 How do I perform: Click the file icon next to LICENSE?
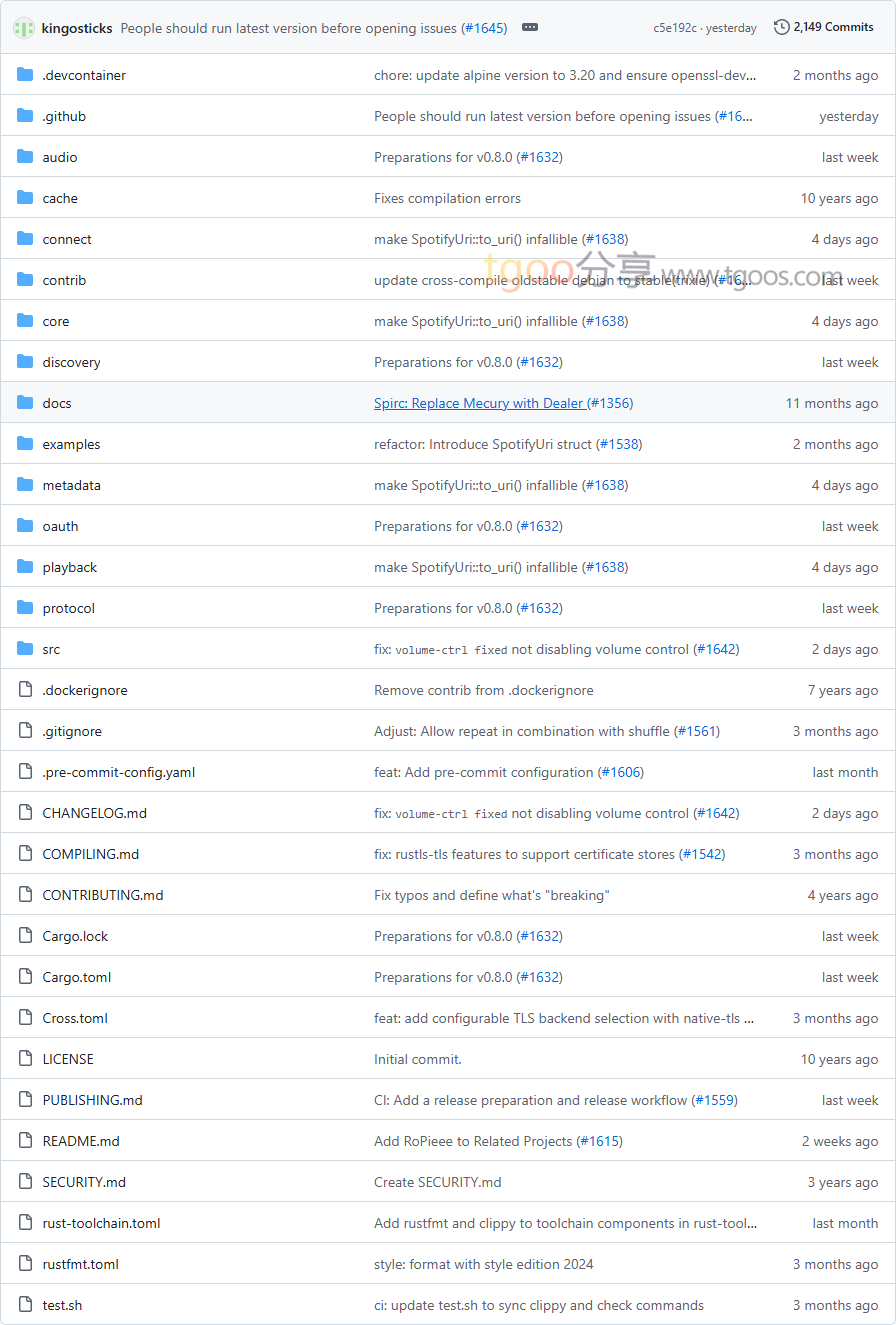25,1059
